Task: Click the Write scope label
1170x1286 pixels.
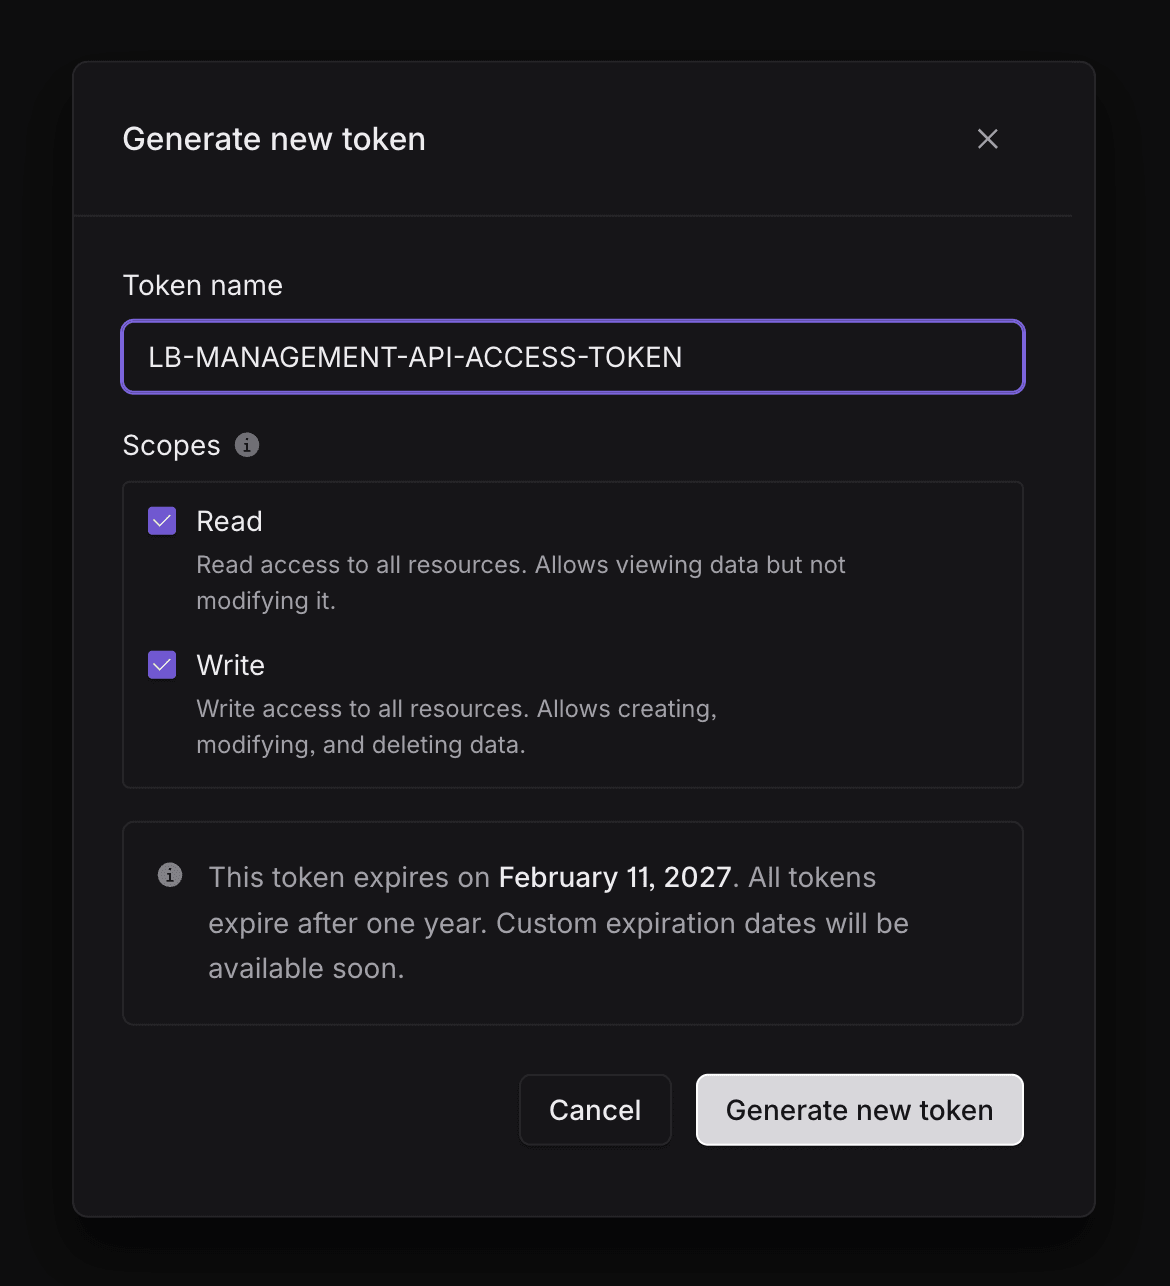Action: coord(230,664)
